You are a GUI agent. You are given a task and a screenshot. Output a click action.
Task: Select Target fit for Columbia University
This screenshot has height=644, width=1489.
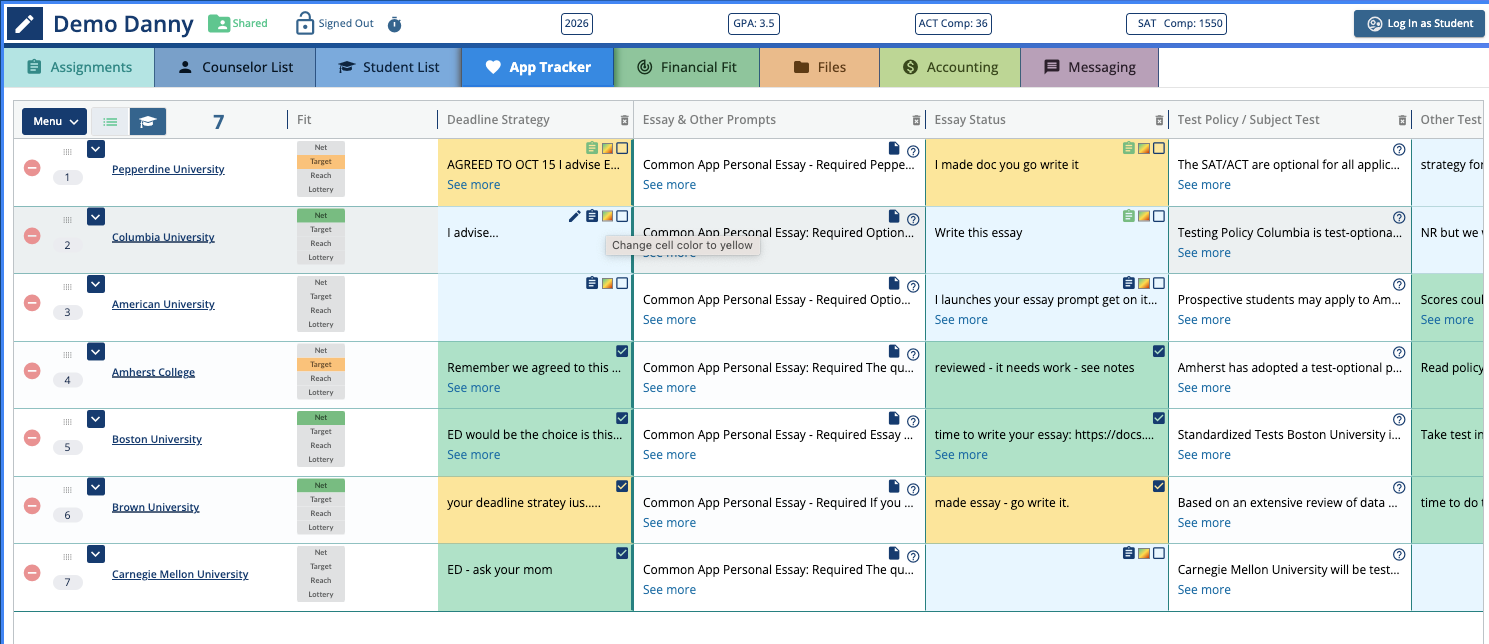click(x=321, y=229)
